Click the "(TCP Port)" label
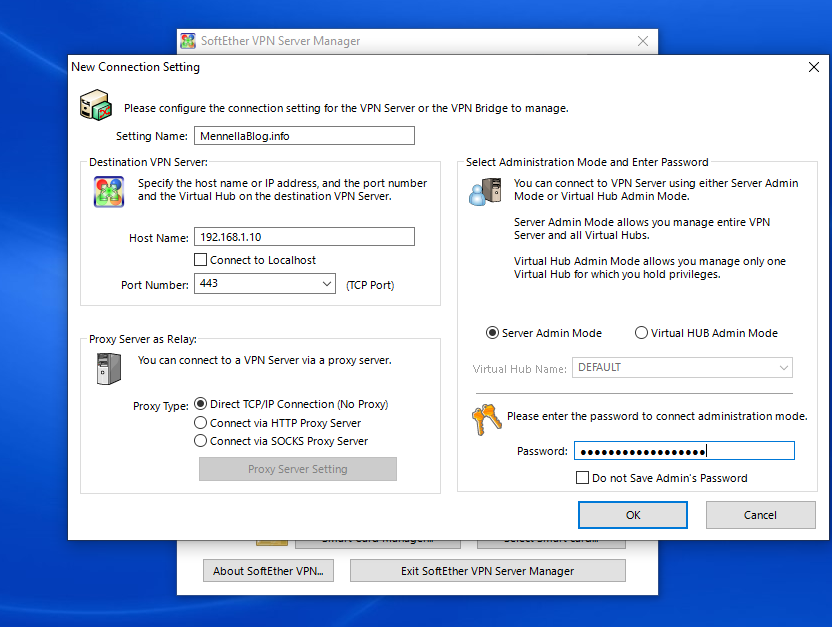Screen dimensions: 832x627 coord(370,285)
